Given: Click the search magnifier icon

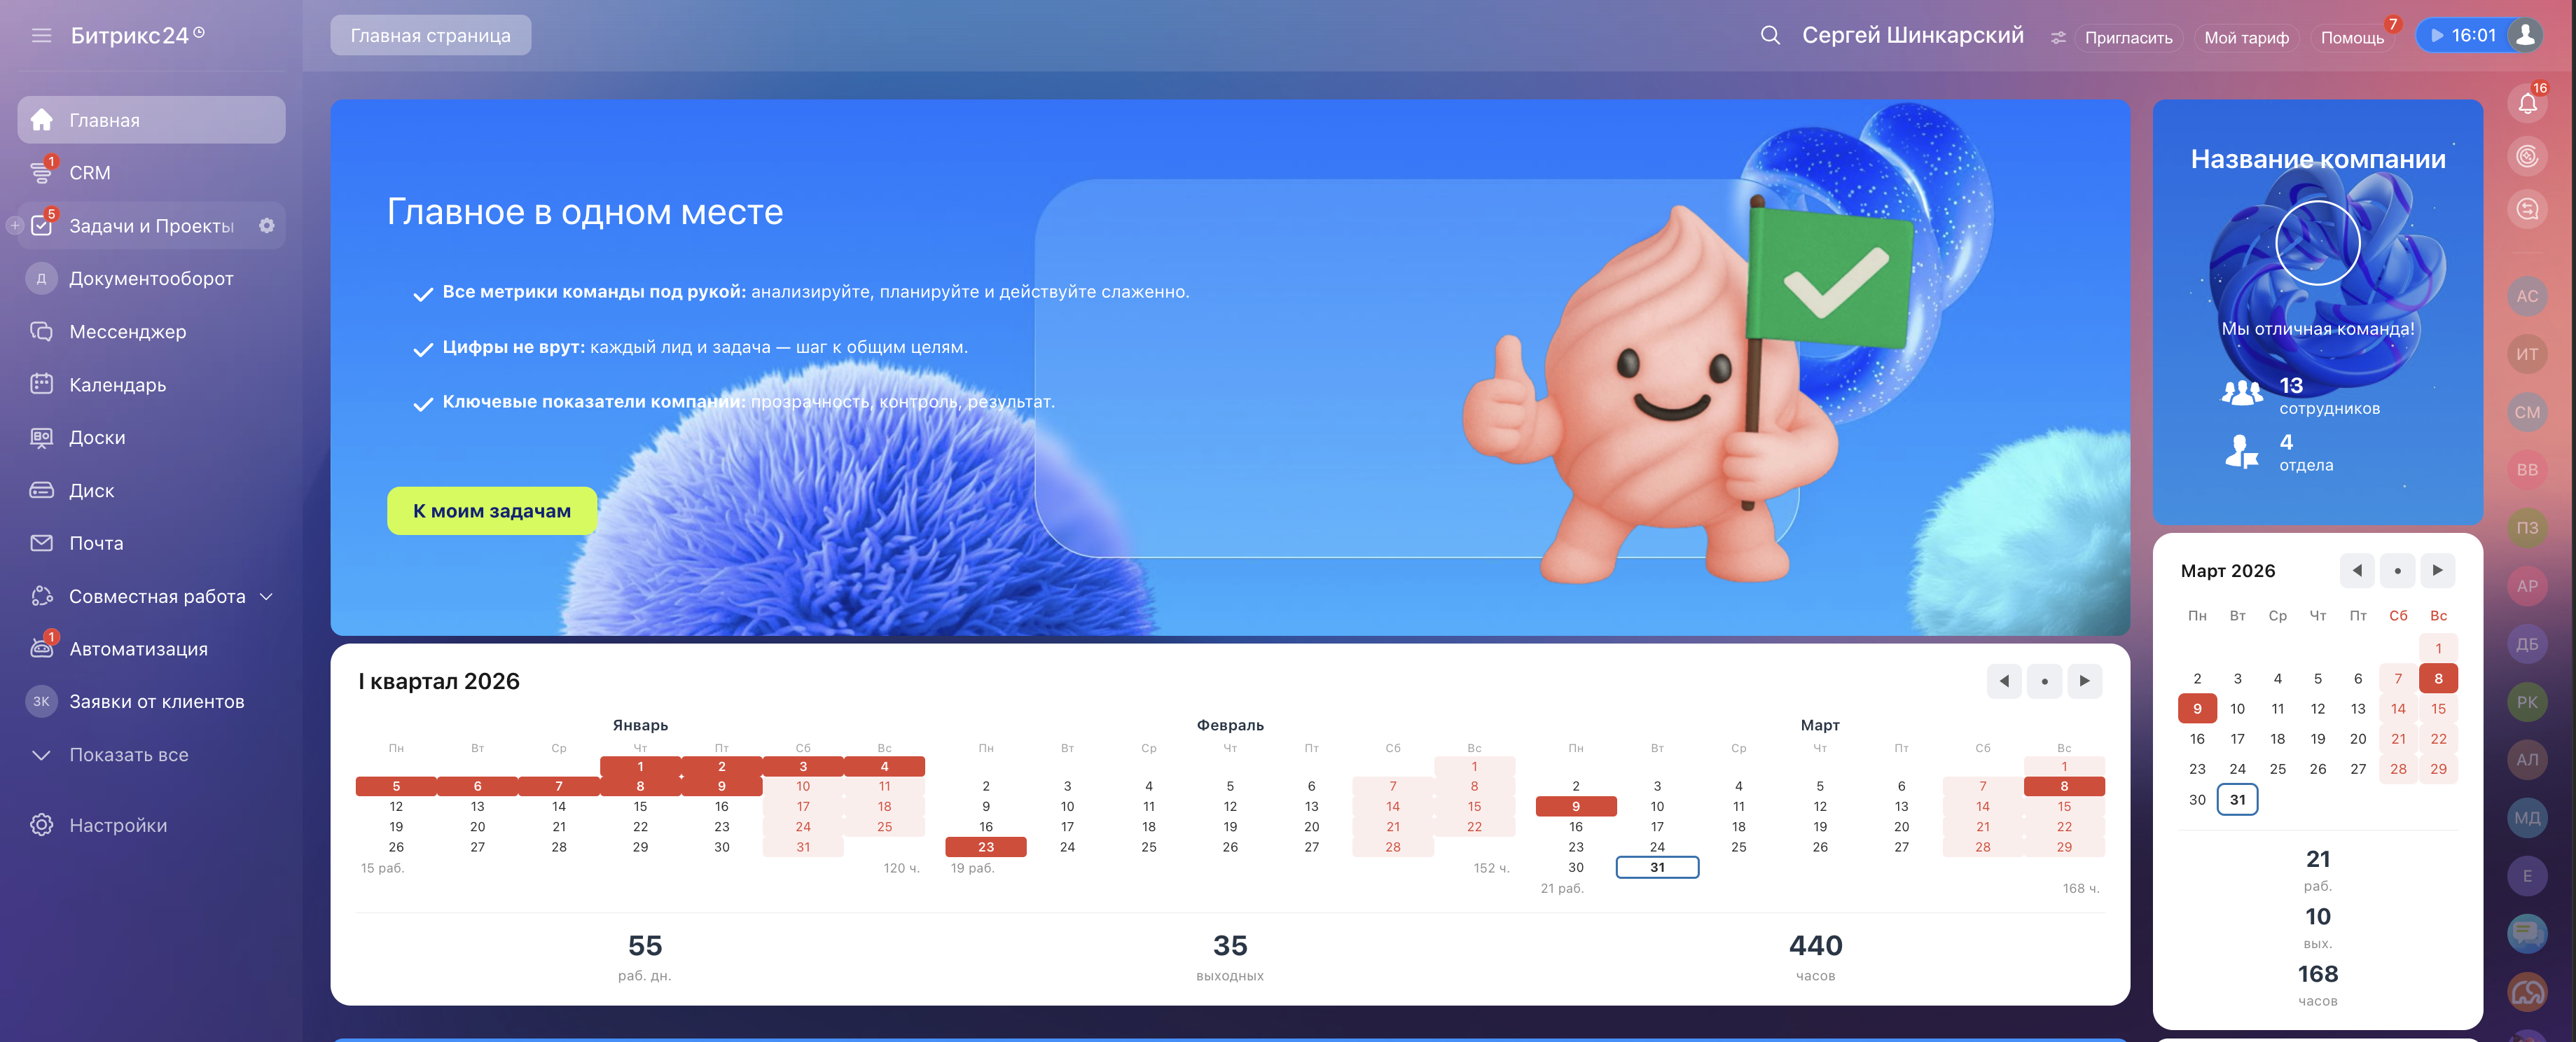Looking at the screenshot, I should pos(1769,36).
